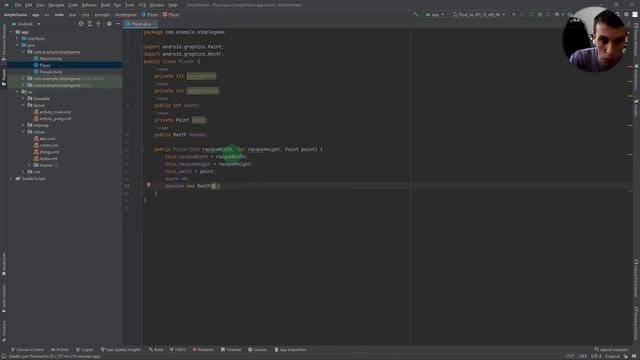Viewport: 640px width, 360px height.
Task: Open the View menu
Action: tap(40, 5)
